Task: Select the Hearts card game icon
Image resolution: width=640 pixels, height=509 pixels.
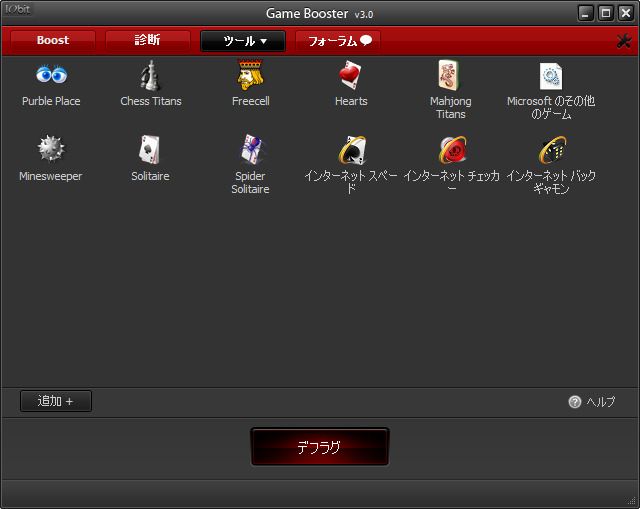Action: click(x=351, y=75)
